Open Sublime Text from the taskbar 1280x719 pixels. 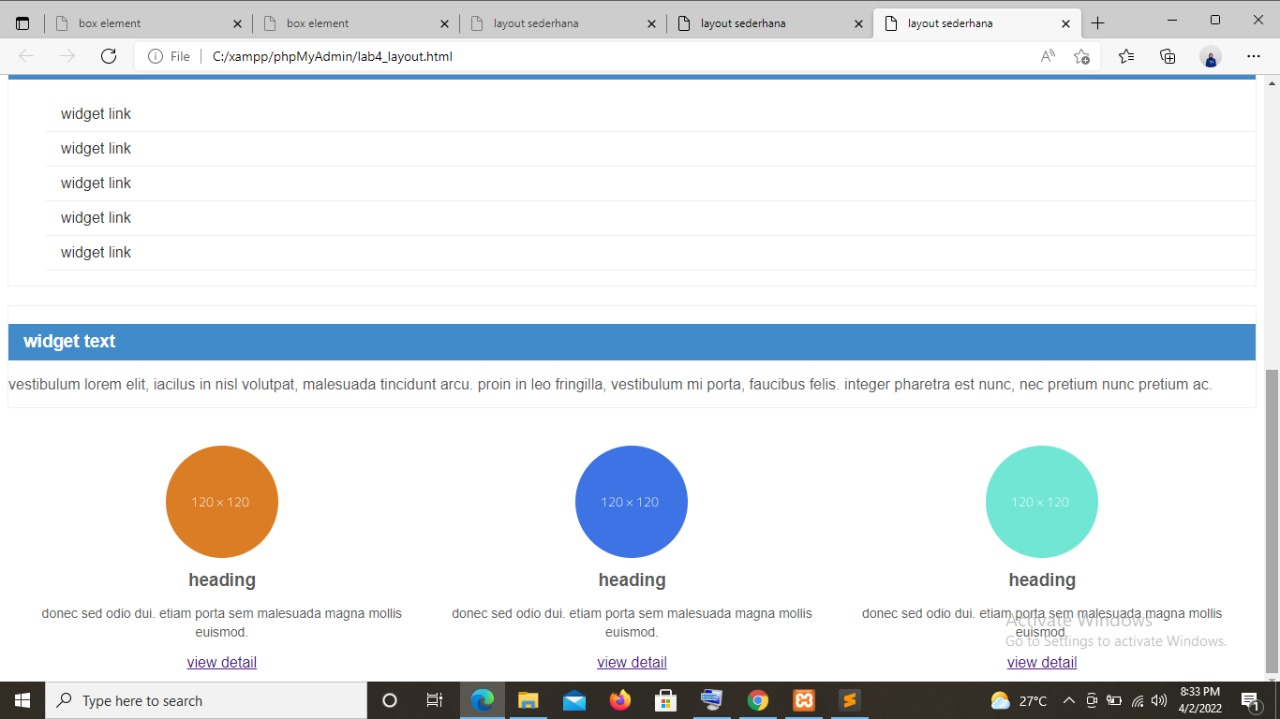point(849,700)
